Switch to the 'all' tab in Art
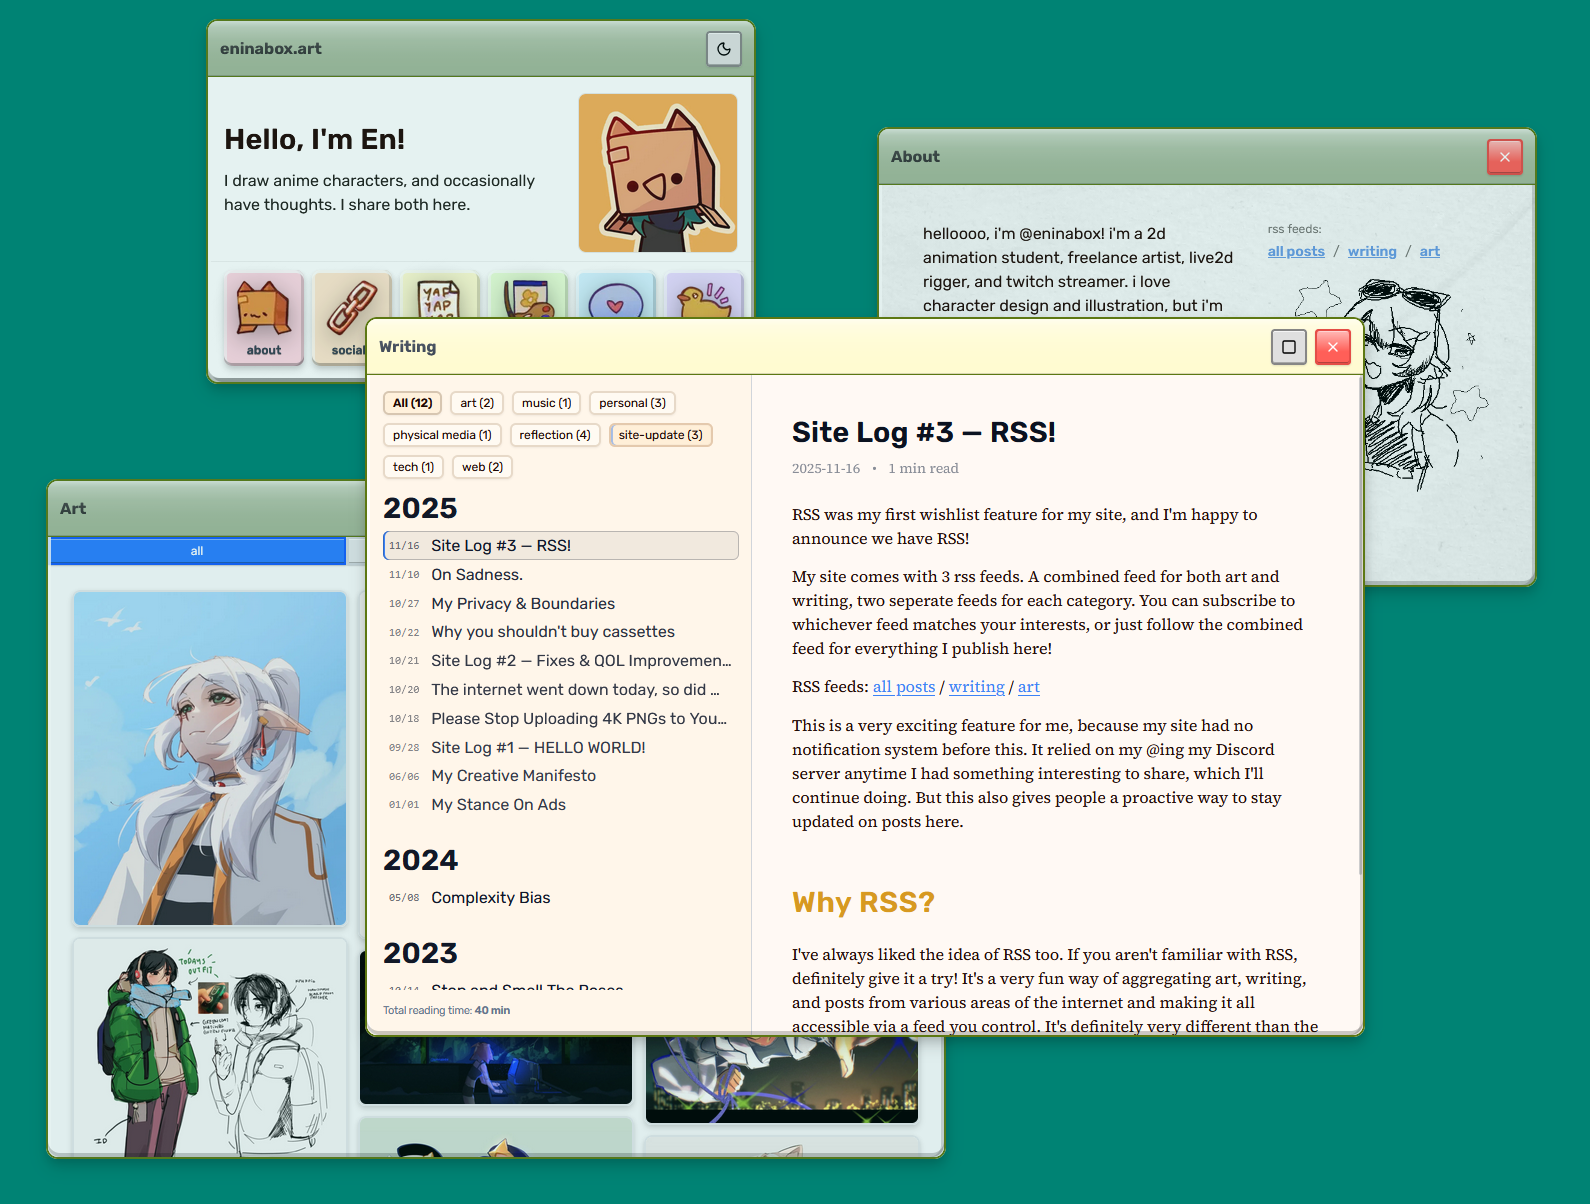The image size is (1590, 1204). (x=198, y=551)
